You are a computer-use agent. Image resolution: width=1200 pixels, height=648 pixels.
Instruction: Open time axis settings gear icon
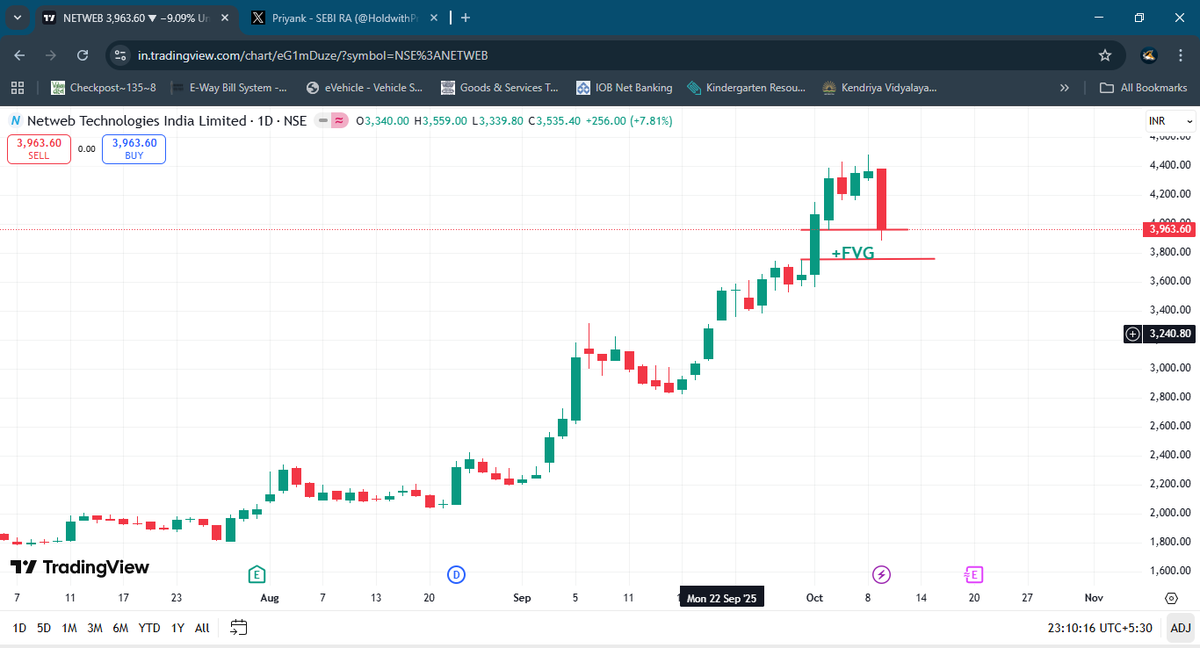pos(1171,598)
